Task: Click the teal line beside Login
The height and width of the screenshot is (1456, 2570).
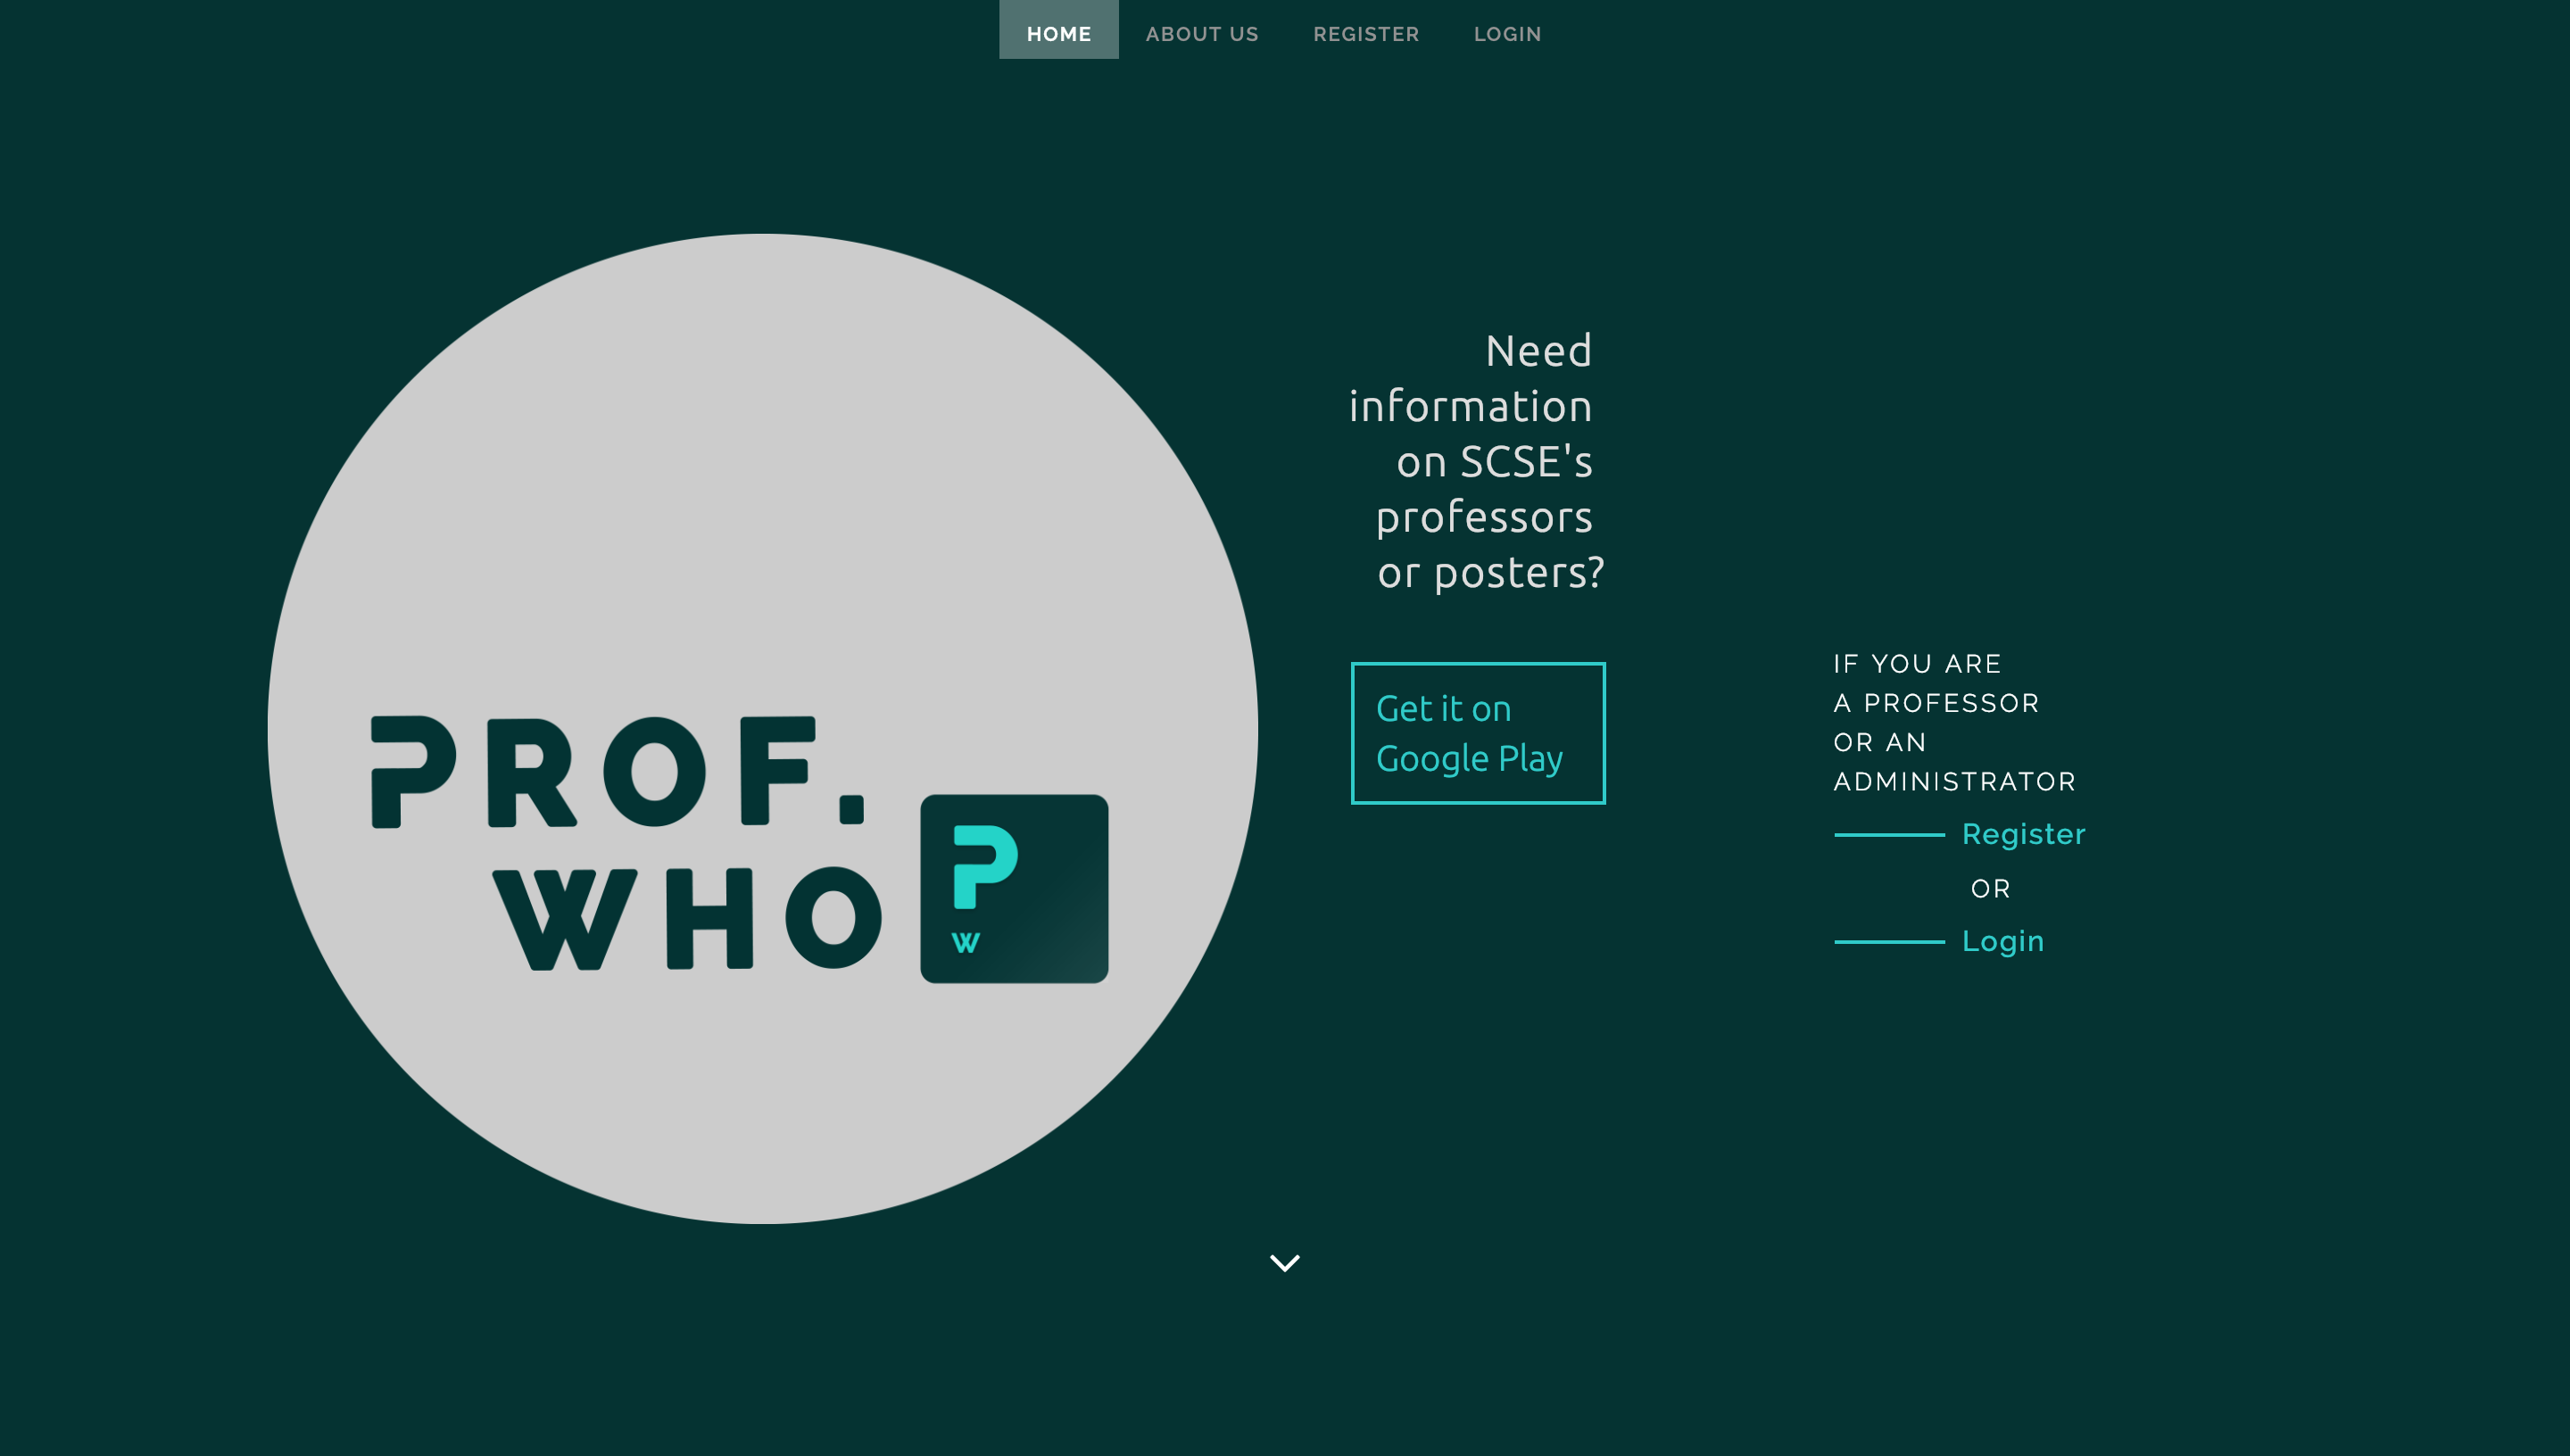Action: (x=1888, y=942)
